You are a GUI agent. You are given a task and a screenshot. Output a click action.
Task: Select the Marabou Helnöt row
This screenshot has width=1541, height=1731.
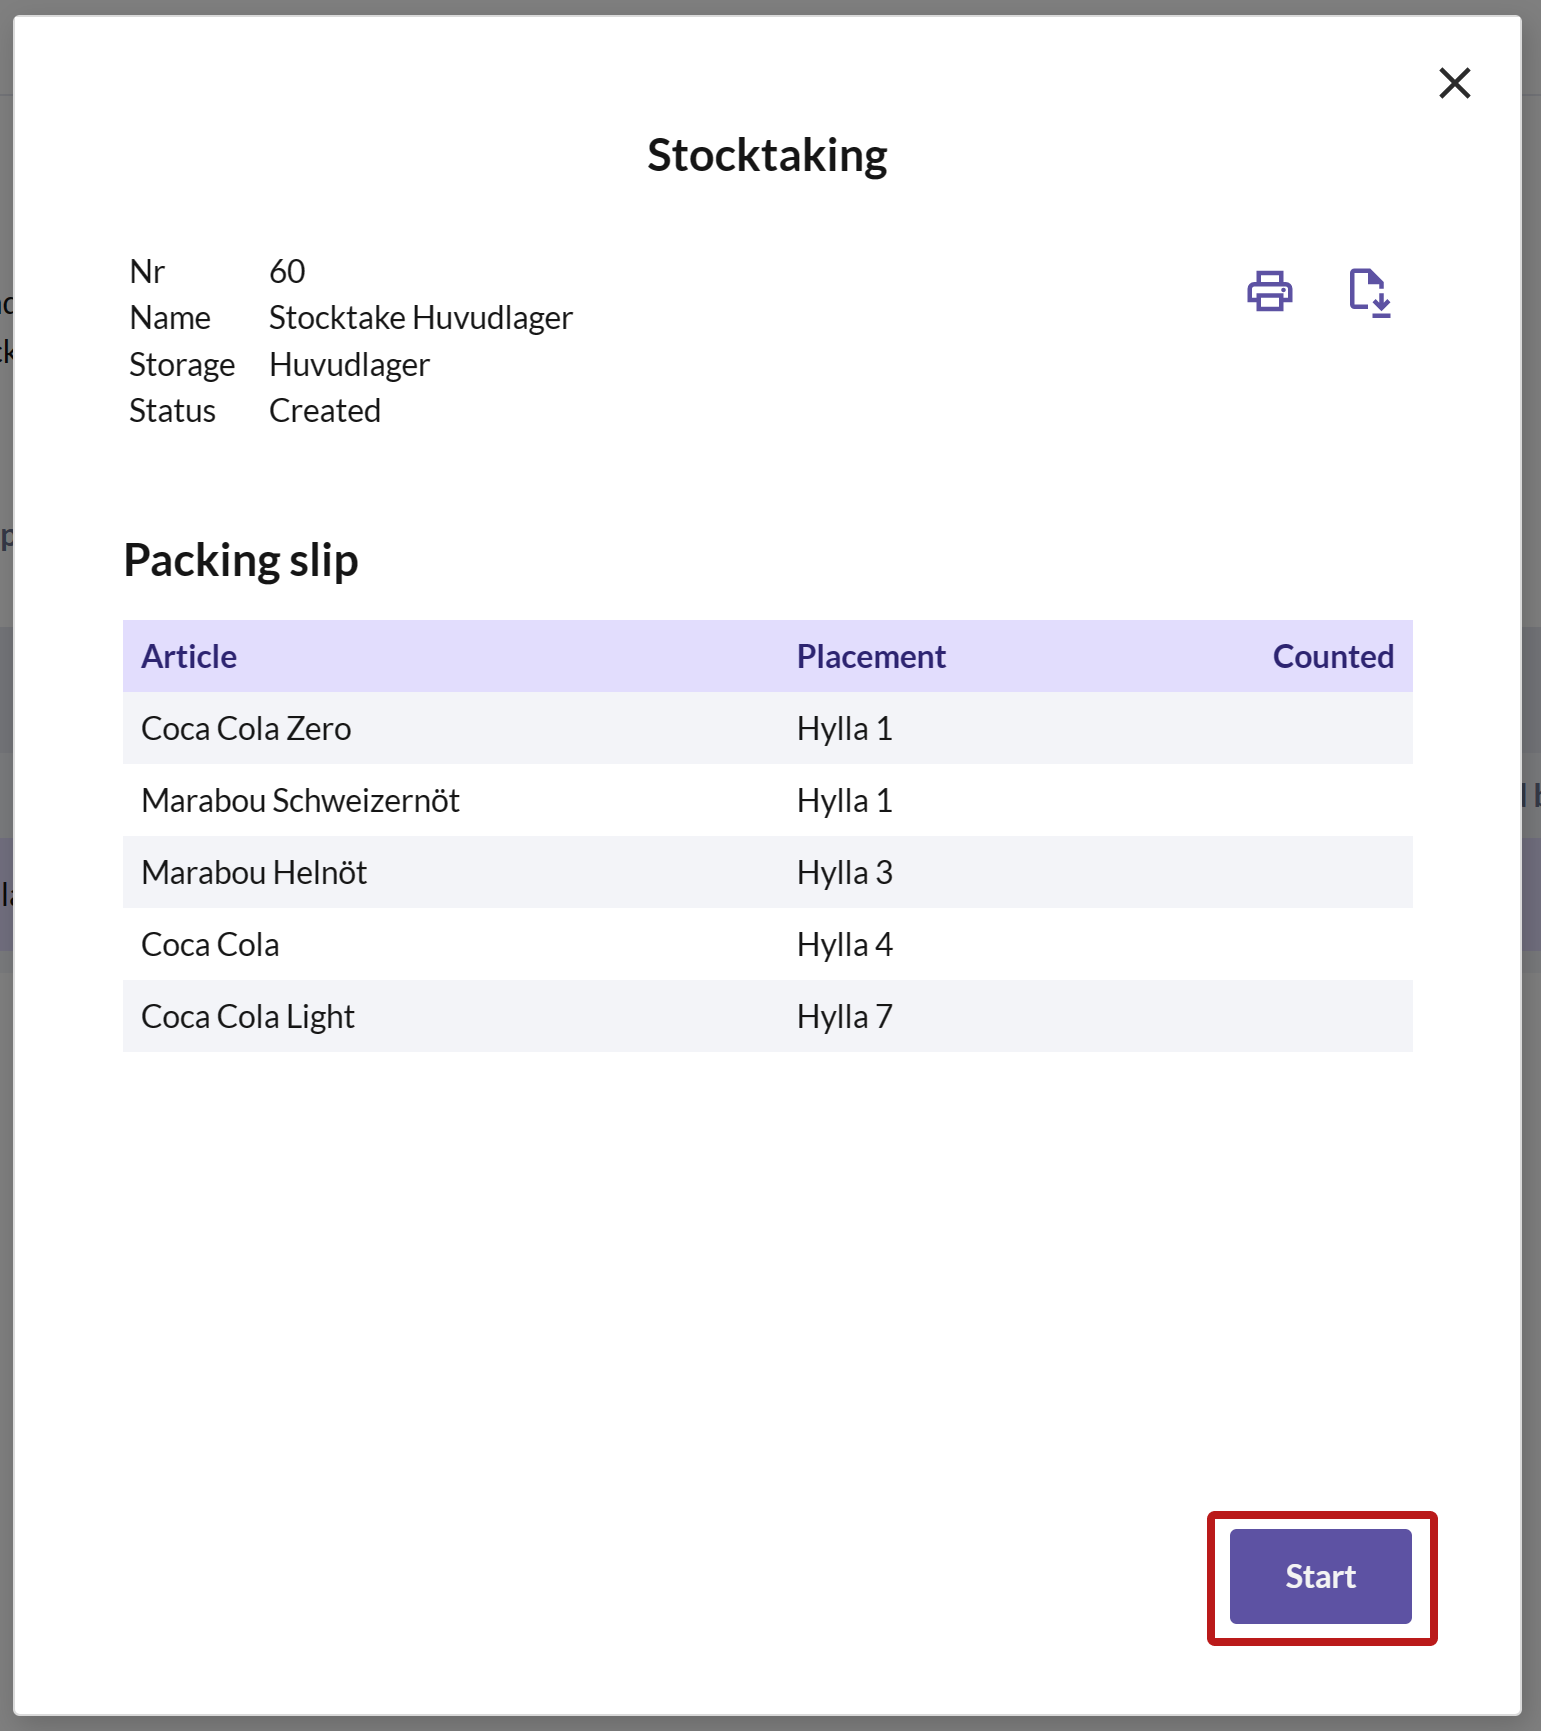pos(768,872)
